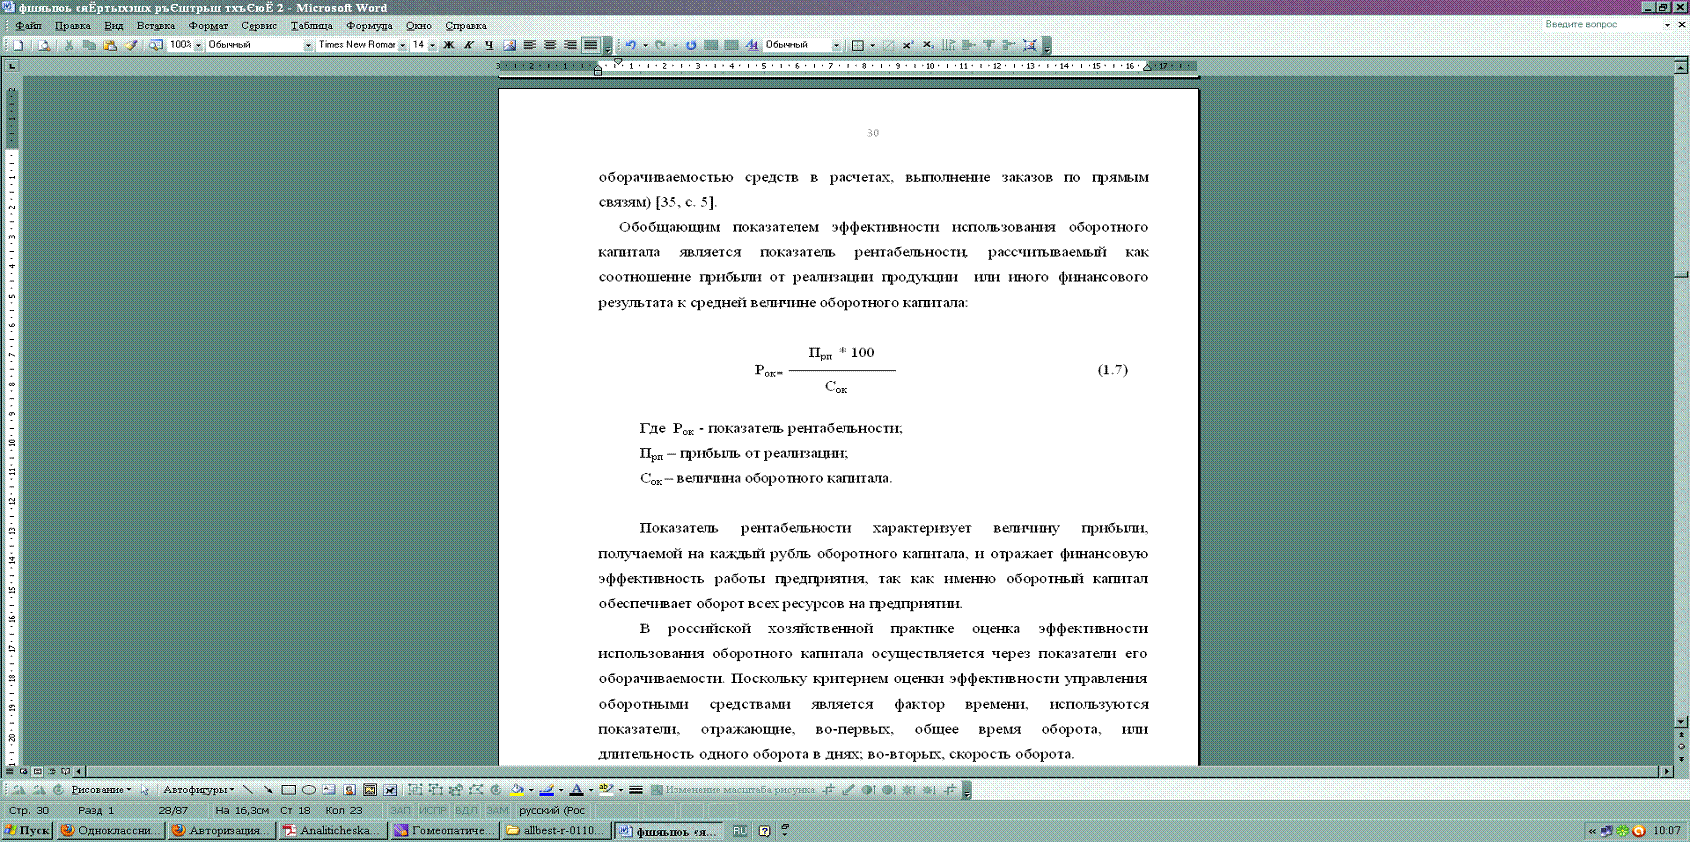
Task: Toggle italic formatting (К)
Action: pos(469,45)
